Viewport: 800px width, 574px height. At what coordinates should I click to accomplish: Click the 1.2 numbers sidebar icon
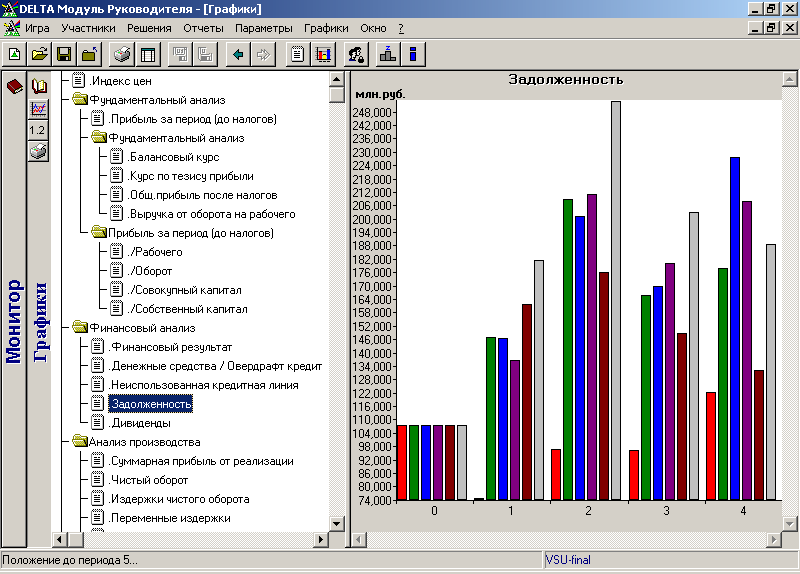point(38,130)
